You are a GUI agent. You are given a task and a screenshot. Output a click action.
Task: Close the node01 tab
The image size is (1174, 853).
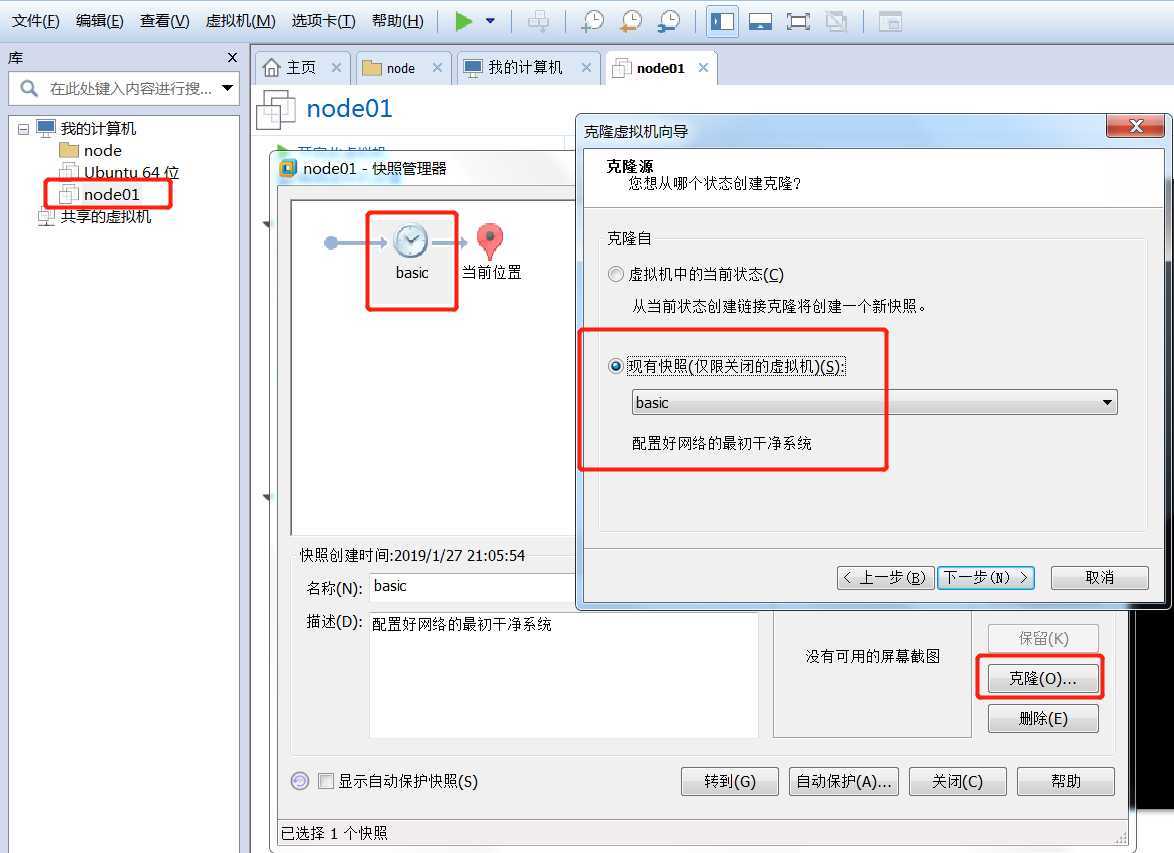point(703,67)
